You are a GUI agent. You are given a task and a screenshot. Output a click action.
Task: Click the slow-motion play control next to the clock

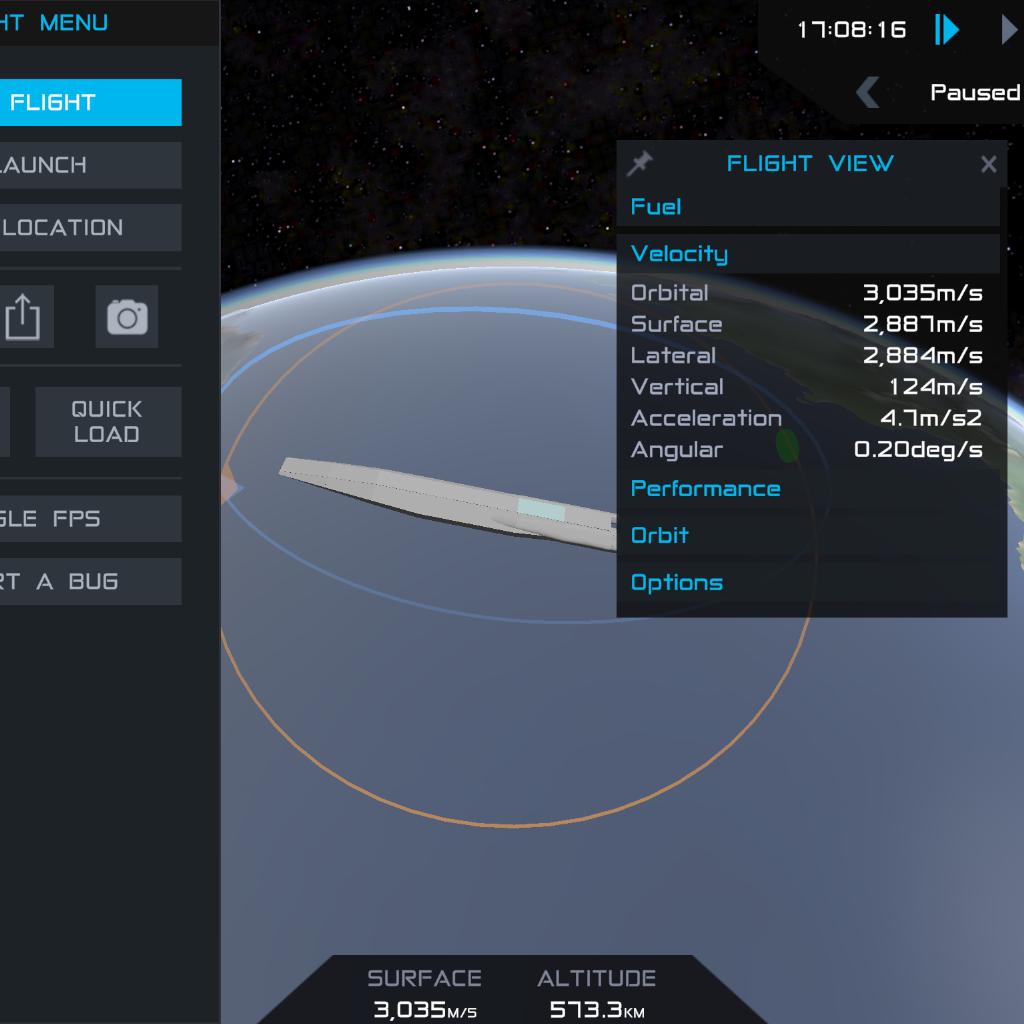(x=946, y=29)
